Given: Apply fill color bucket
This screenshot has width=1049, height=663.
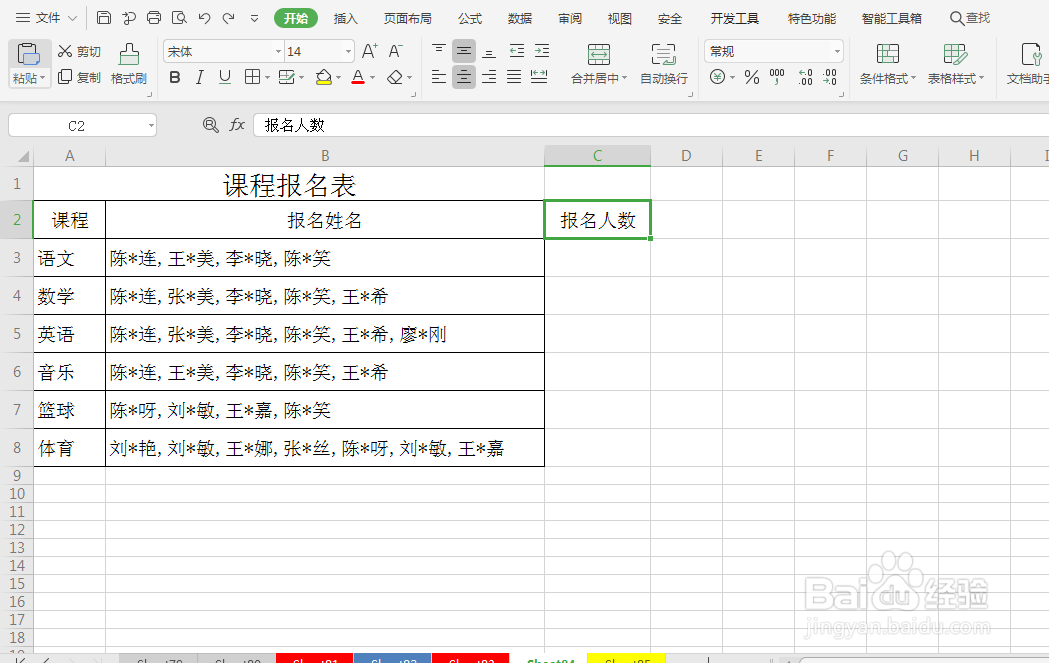Looking at the screenshot, I should click(324, 78).
